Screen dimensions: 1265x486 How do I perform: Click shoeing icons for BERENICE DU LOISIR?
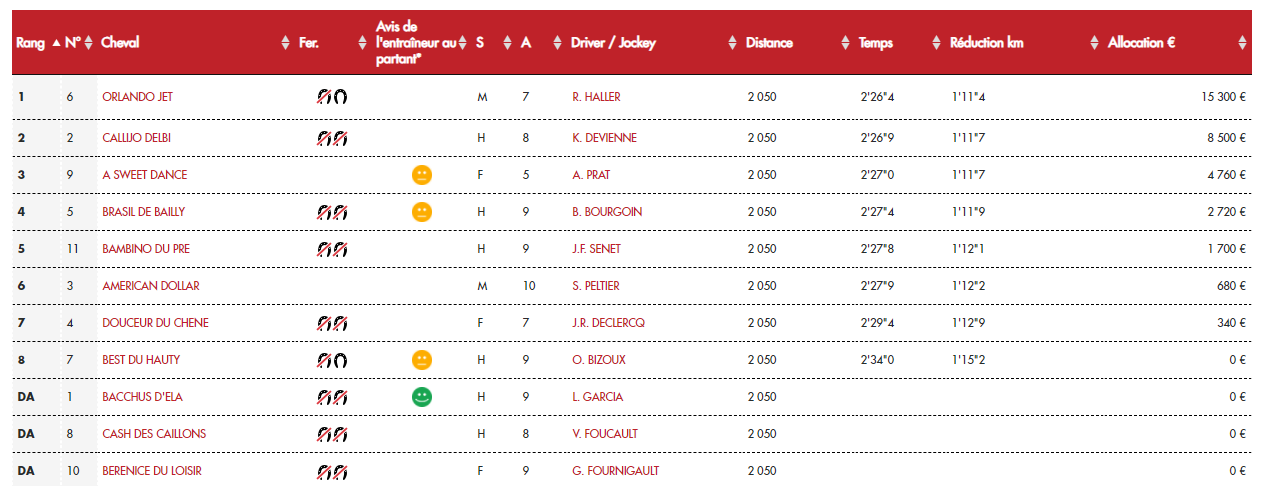tap(332, 471)
